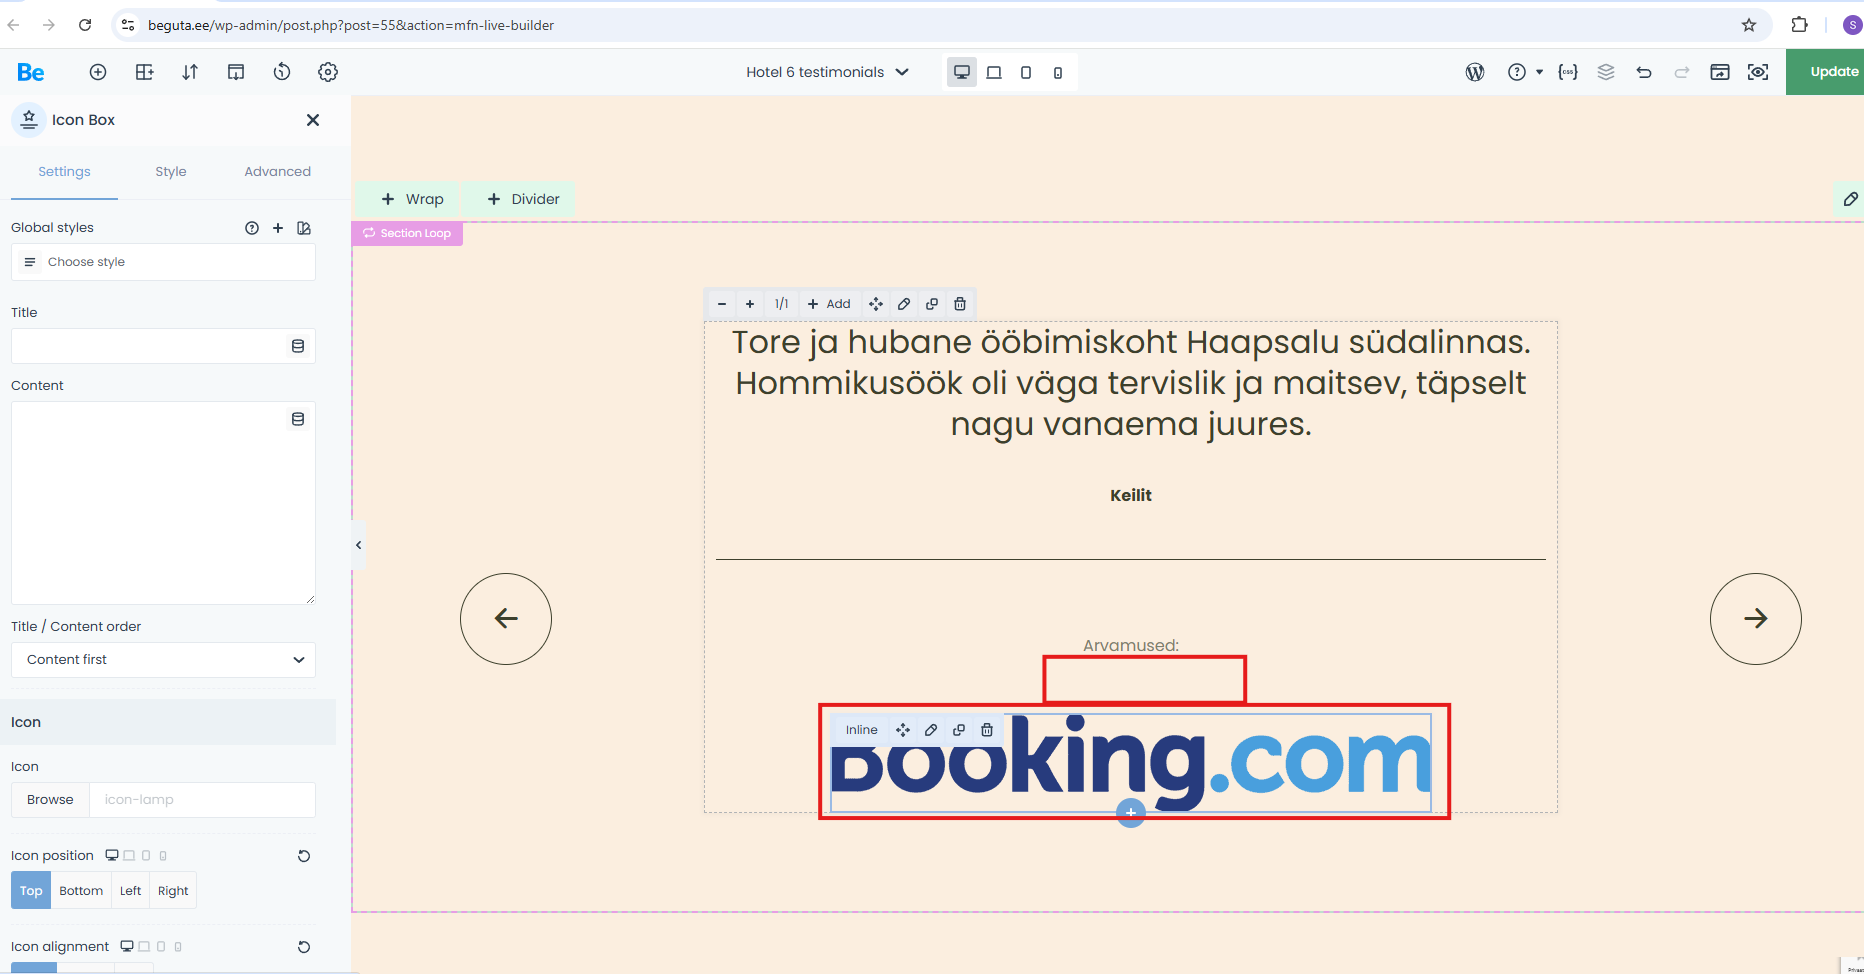Viewport: 1864px width, 974px height.
Task: Collapse the left sidebar panel handle
Action: click(x=358, y=545)
